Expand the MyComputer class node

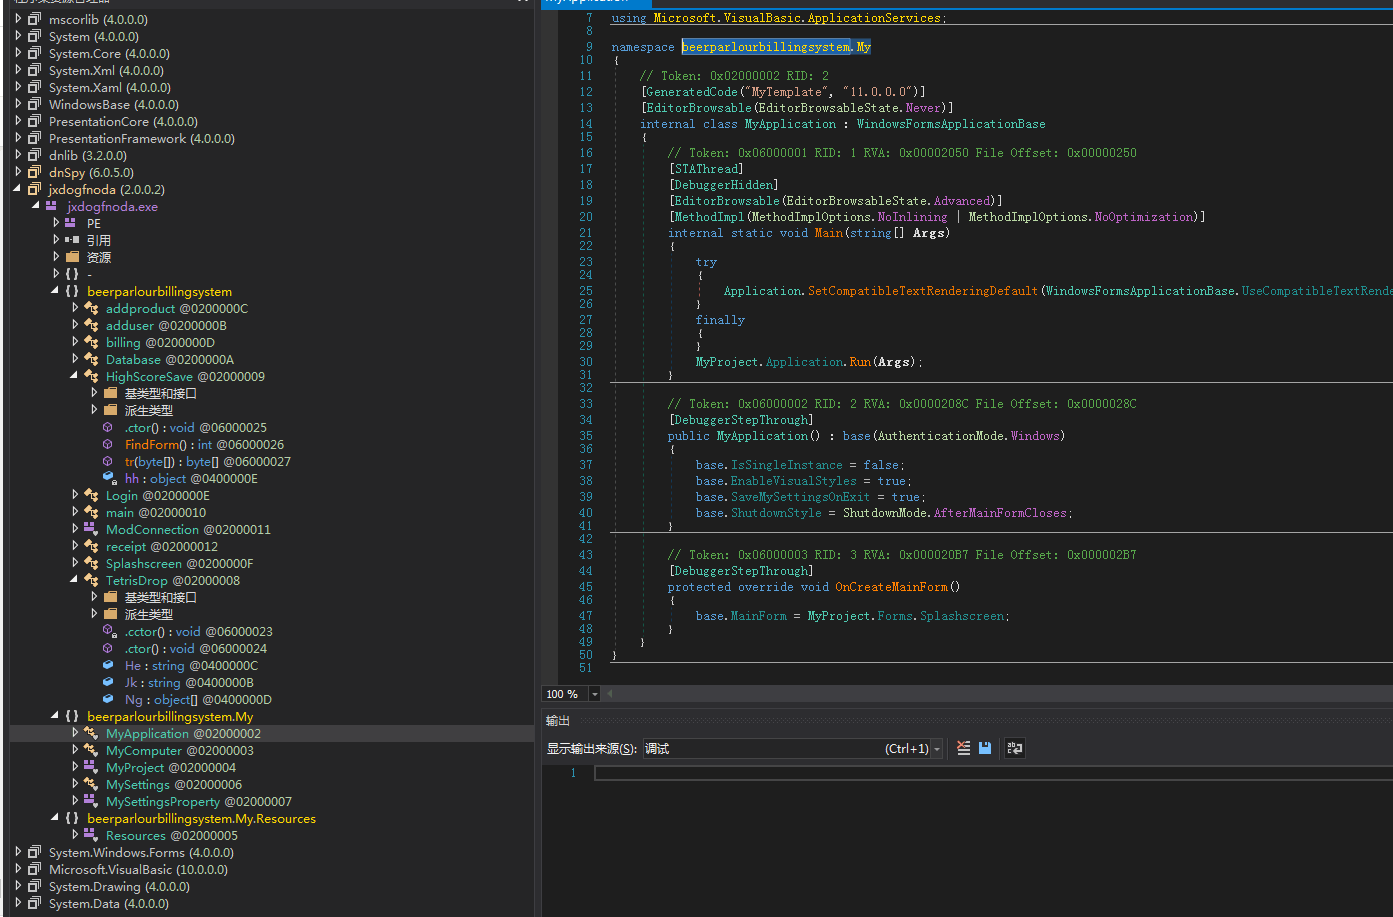pos(75,750)
